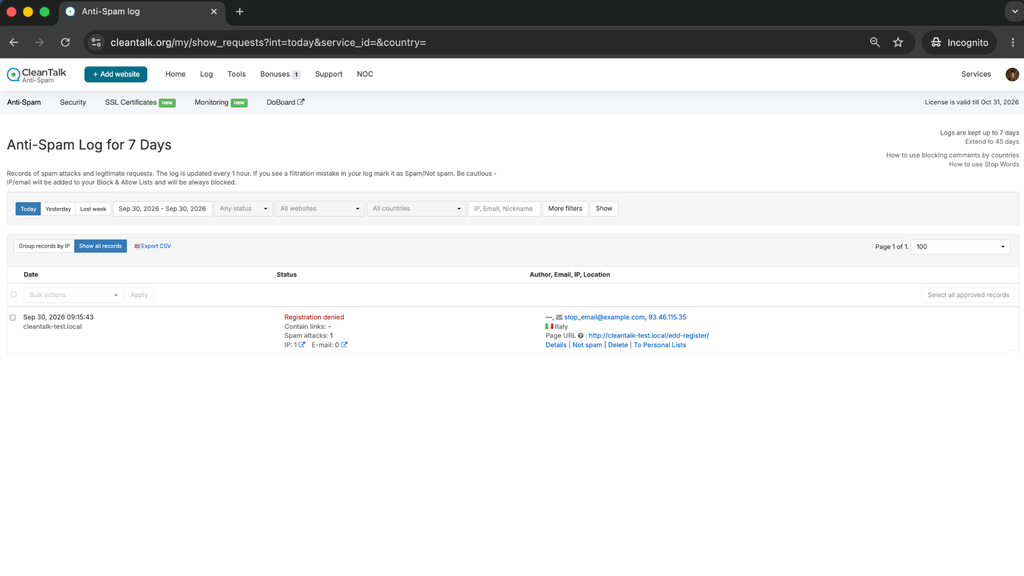The image size is (1024, 576).
Task: Open How to use Stop Words link
Action: [984, 165]
